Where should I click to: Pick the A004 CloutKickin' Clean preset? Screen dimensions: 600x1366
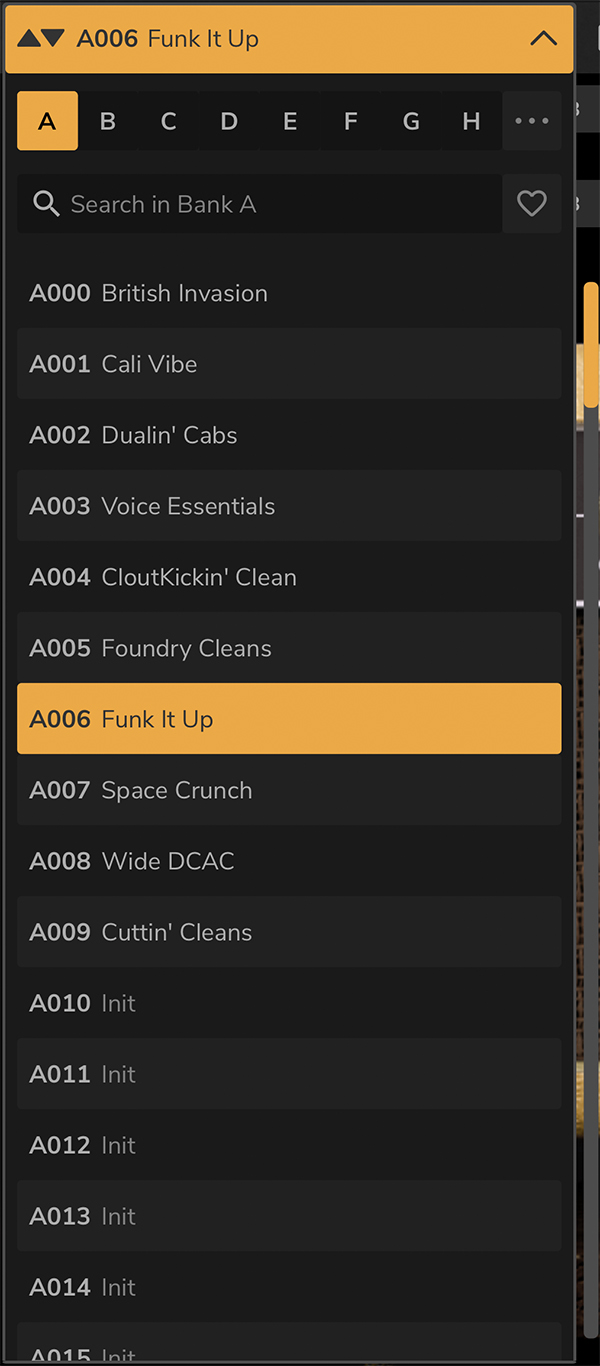(289, 577)
